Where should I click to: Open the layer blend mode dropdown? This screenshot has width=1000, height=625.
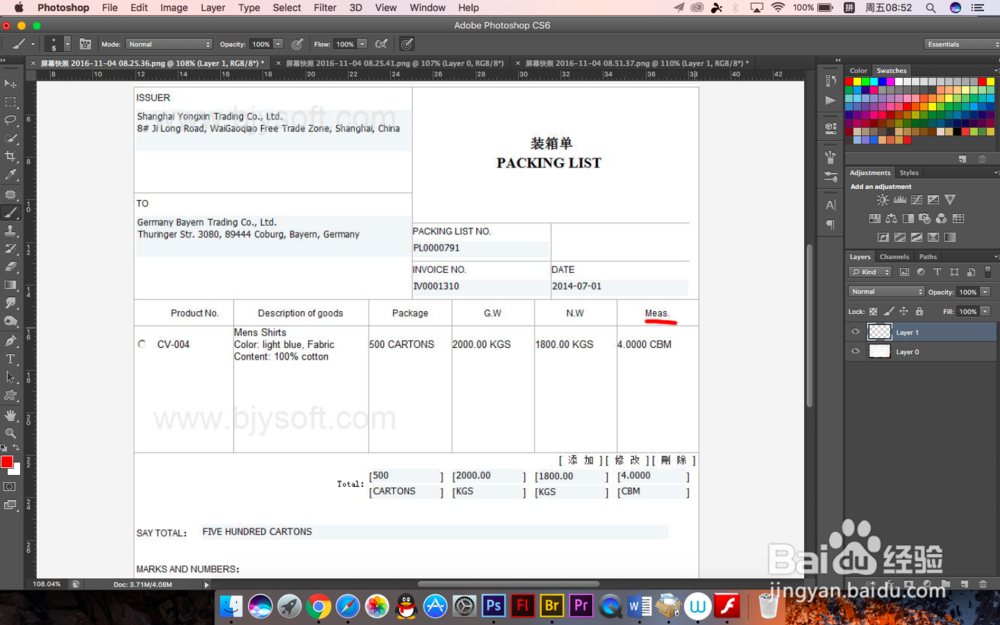tap(886, 291)
